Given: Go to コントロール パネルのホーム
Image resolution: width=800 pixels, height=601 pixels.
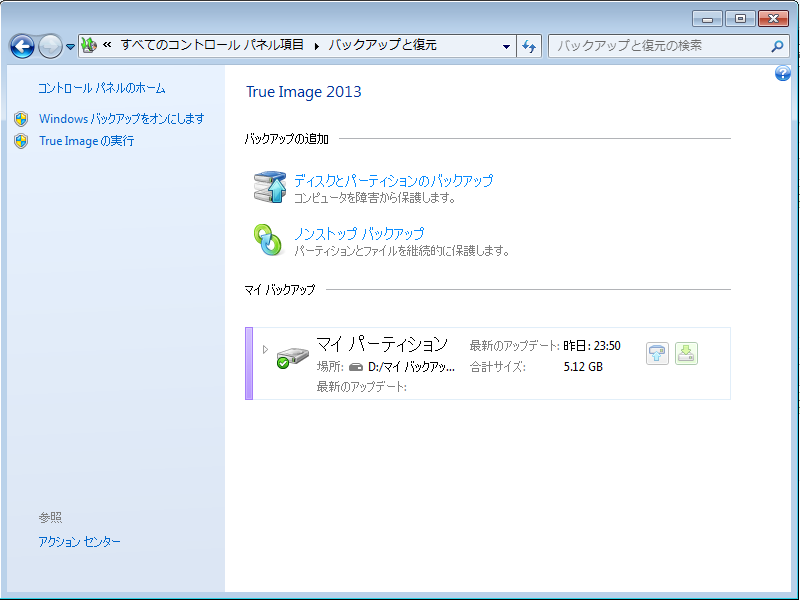Looking at the screenshot, I should point(102,88).
